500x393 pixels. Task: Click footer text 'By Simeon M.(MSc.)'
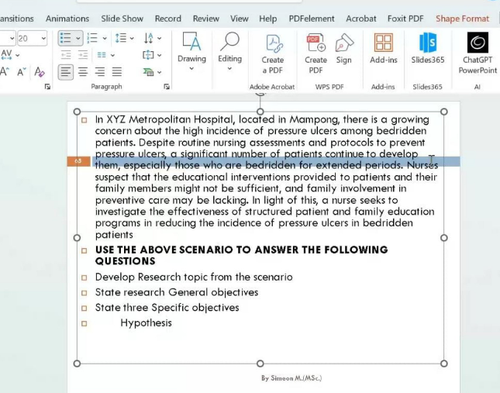(x=292, y=378)
